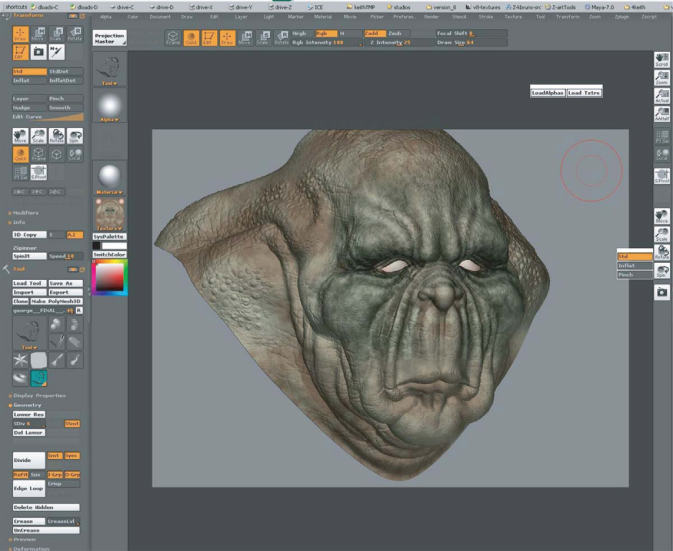This screenshot has width=673, height=551.
Task: Click the camera snapshot icon in the Transform panel
Action: coord(38,51)
